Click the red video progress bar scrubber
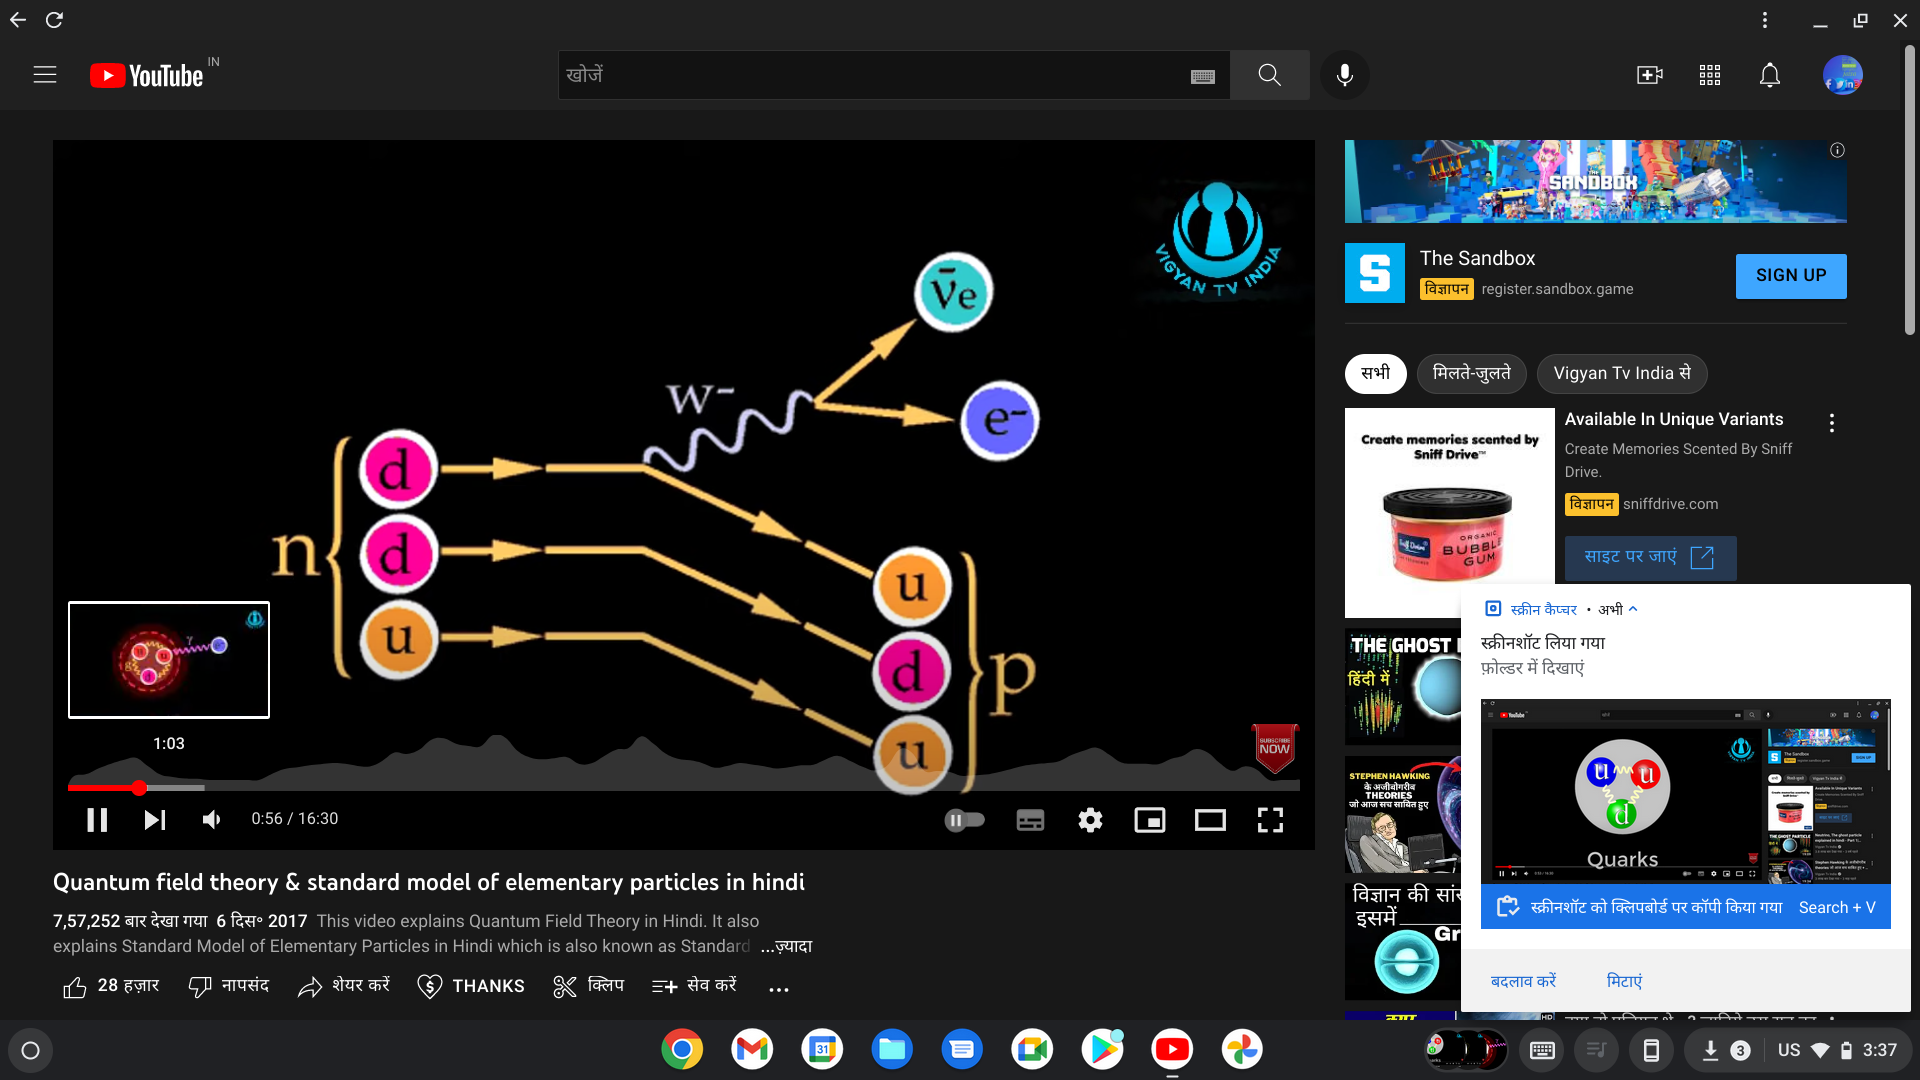Image resolution: width=1920 pixels, height=1080 pixels. 139,788
